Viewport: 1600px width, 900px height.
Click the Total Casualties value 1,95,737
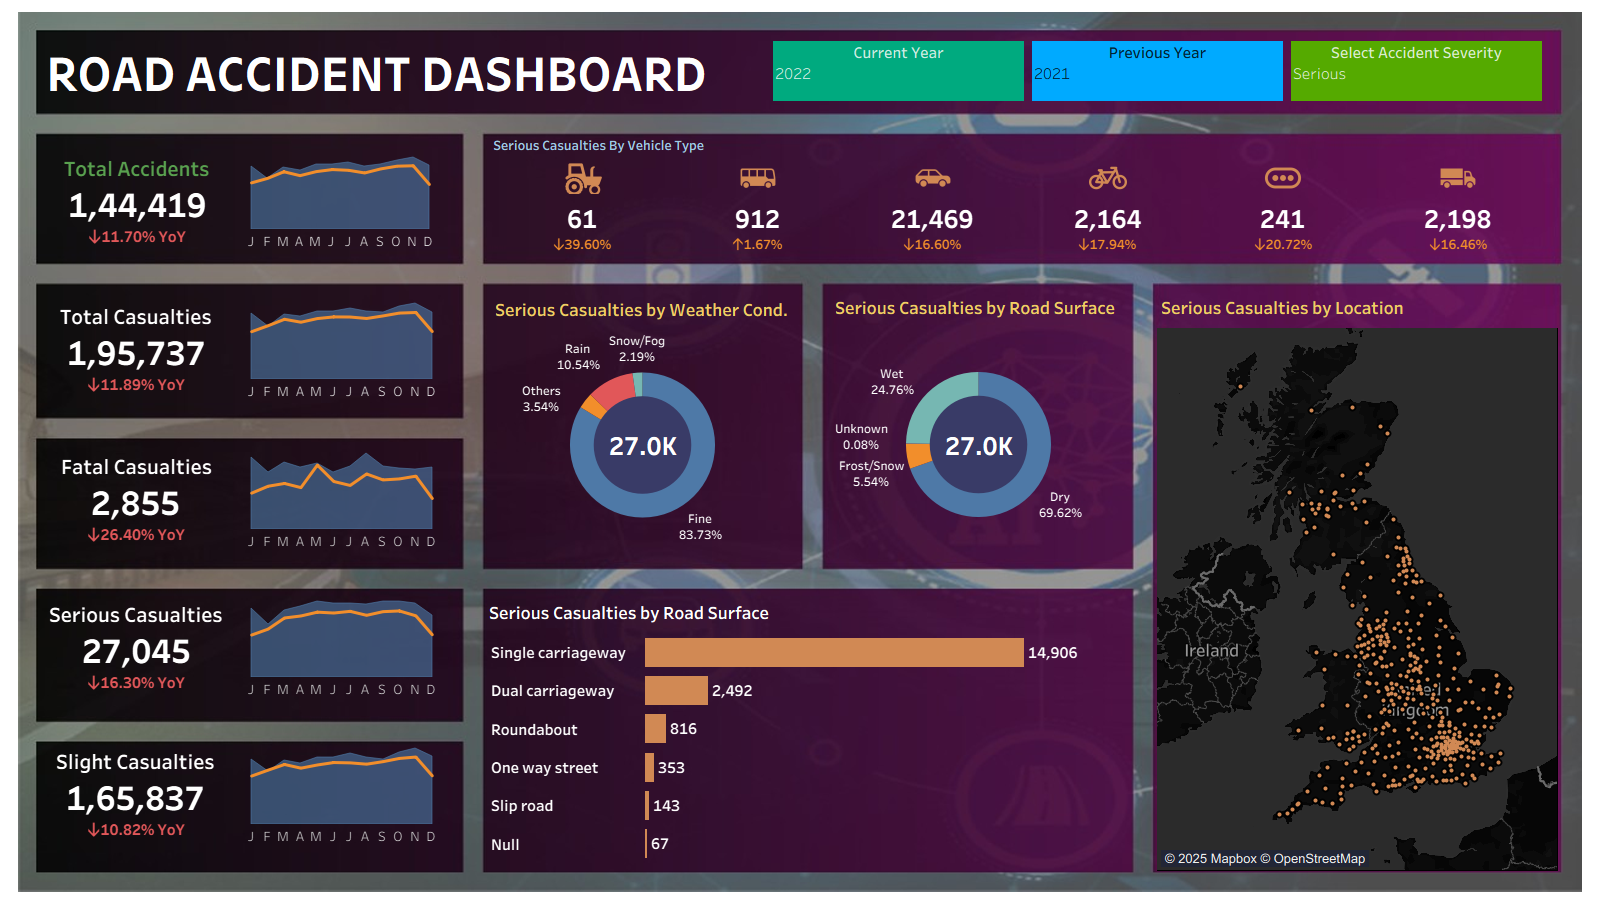click(136, 354)
